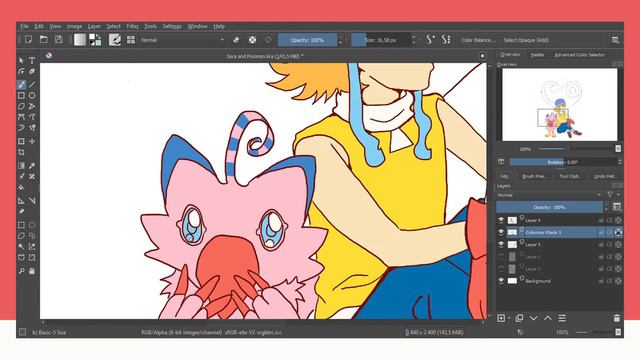Hide the Background layer's eye icon
This screenshot has height=360, width=640.
click(x=501, y=280)
